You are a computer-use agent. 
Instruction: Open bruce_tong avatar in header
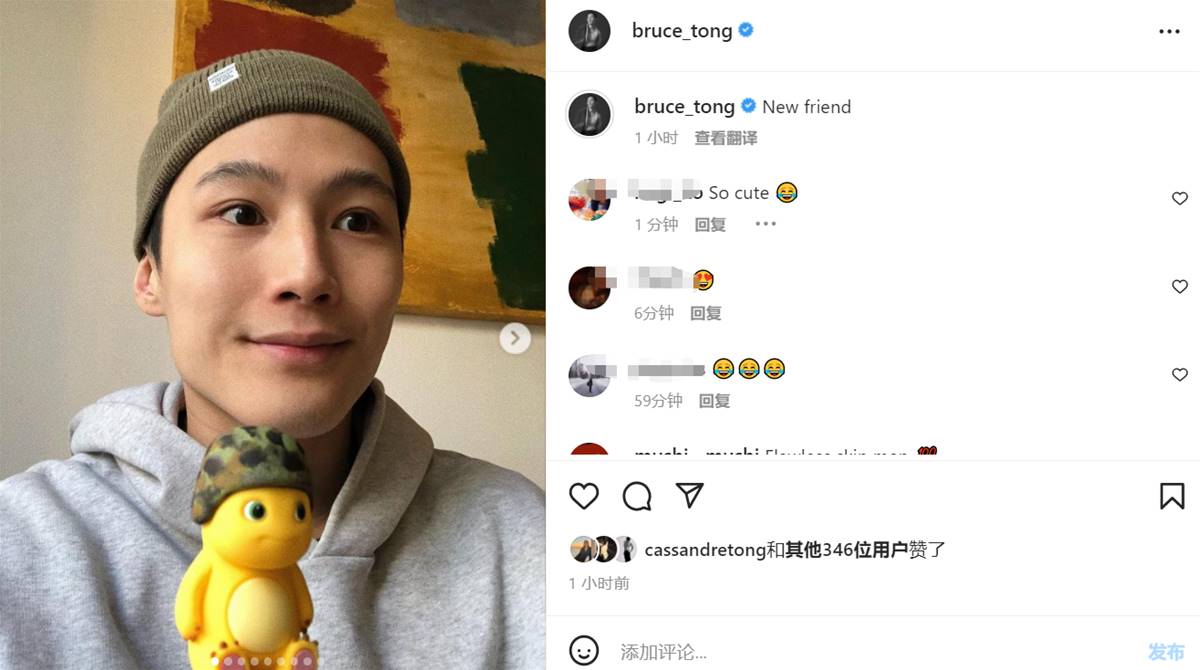(x=589, y=31)
